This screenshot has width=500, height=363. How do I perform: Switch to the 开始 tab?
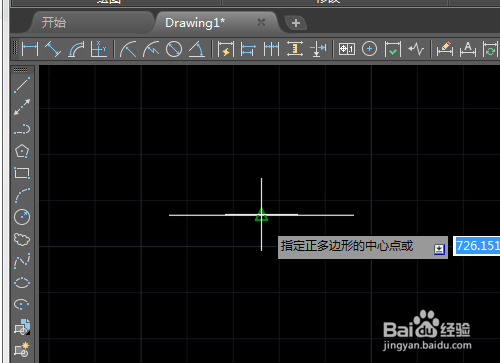(54, 23)
